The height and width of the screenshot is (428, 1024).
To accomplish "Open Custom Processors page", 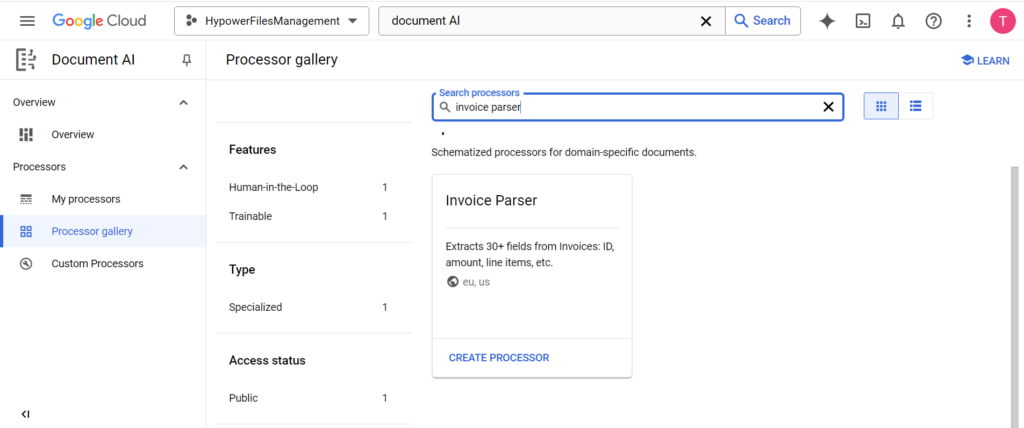I will (x=97, y=264).
